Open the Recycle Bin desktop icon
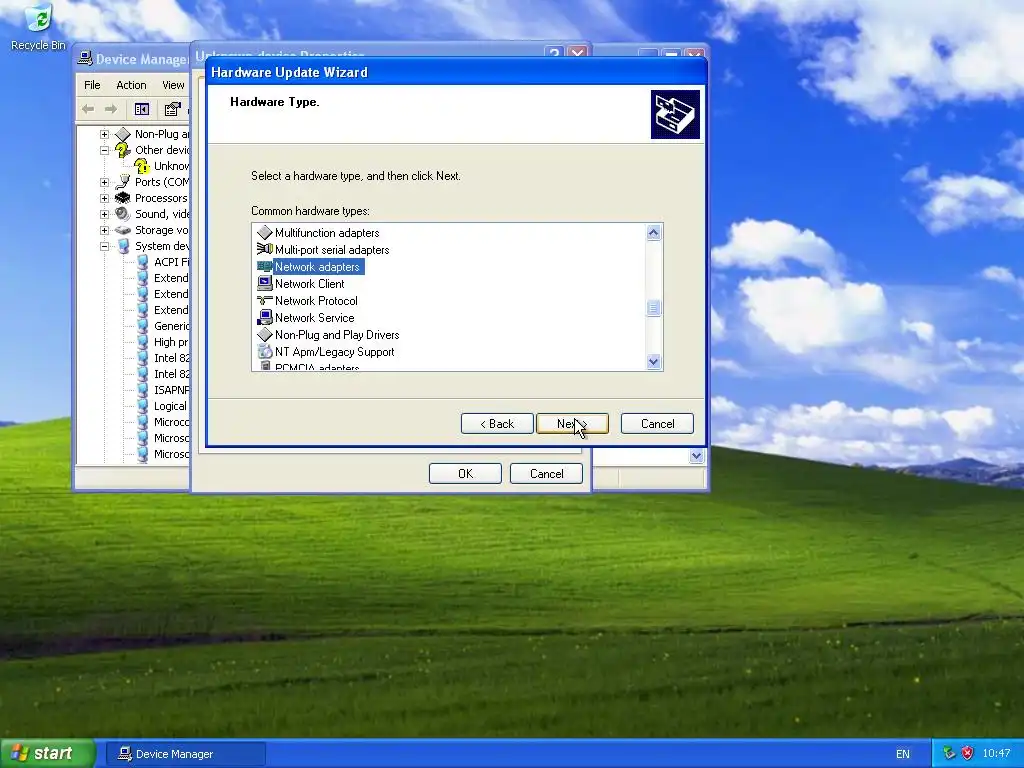This screenshot has width=1024, height=768. pyautogui.click(x=38, y=26)
